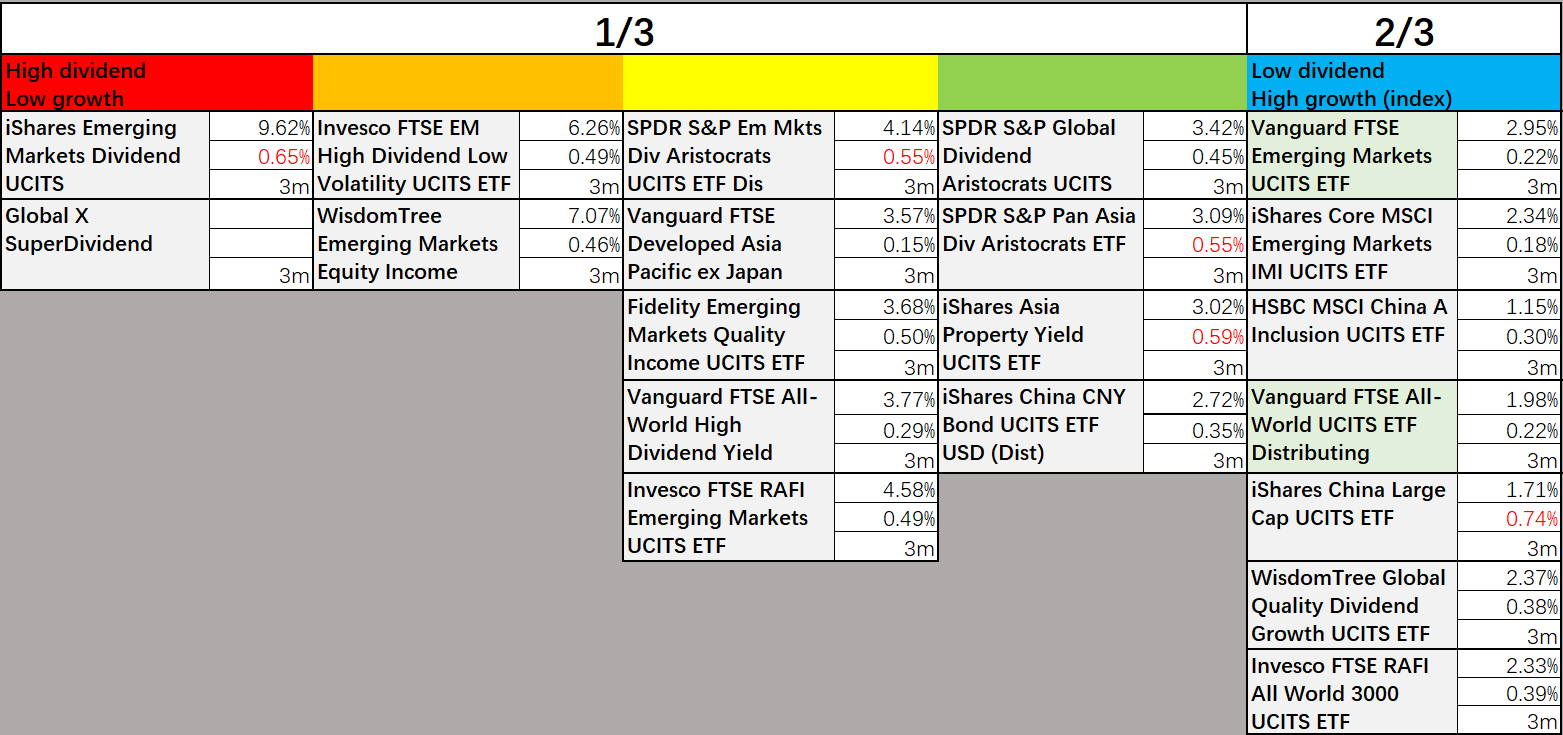
Task: Click the 7.07% yield value
Action: pos(571,216)
